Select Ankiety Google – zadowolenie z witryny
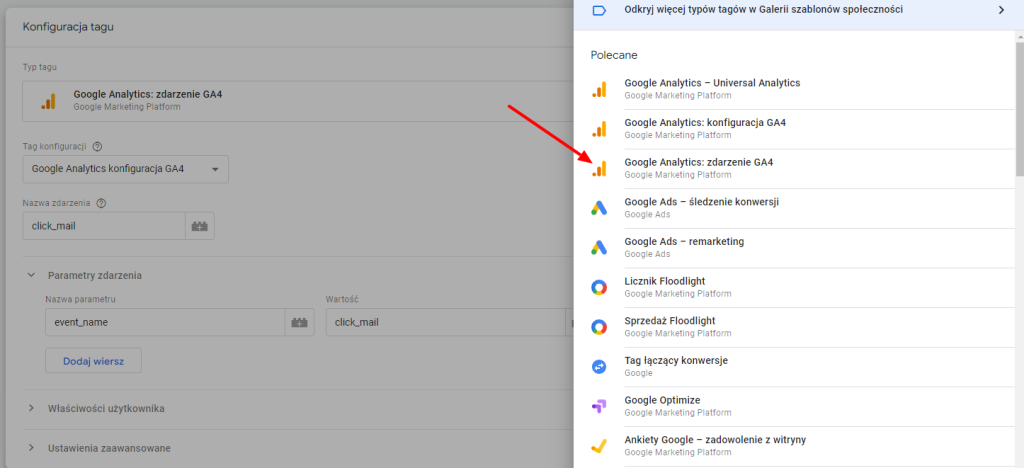Image resolution: width=1024 pixels, height=468 pixels. 796,446
